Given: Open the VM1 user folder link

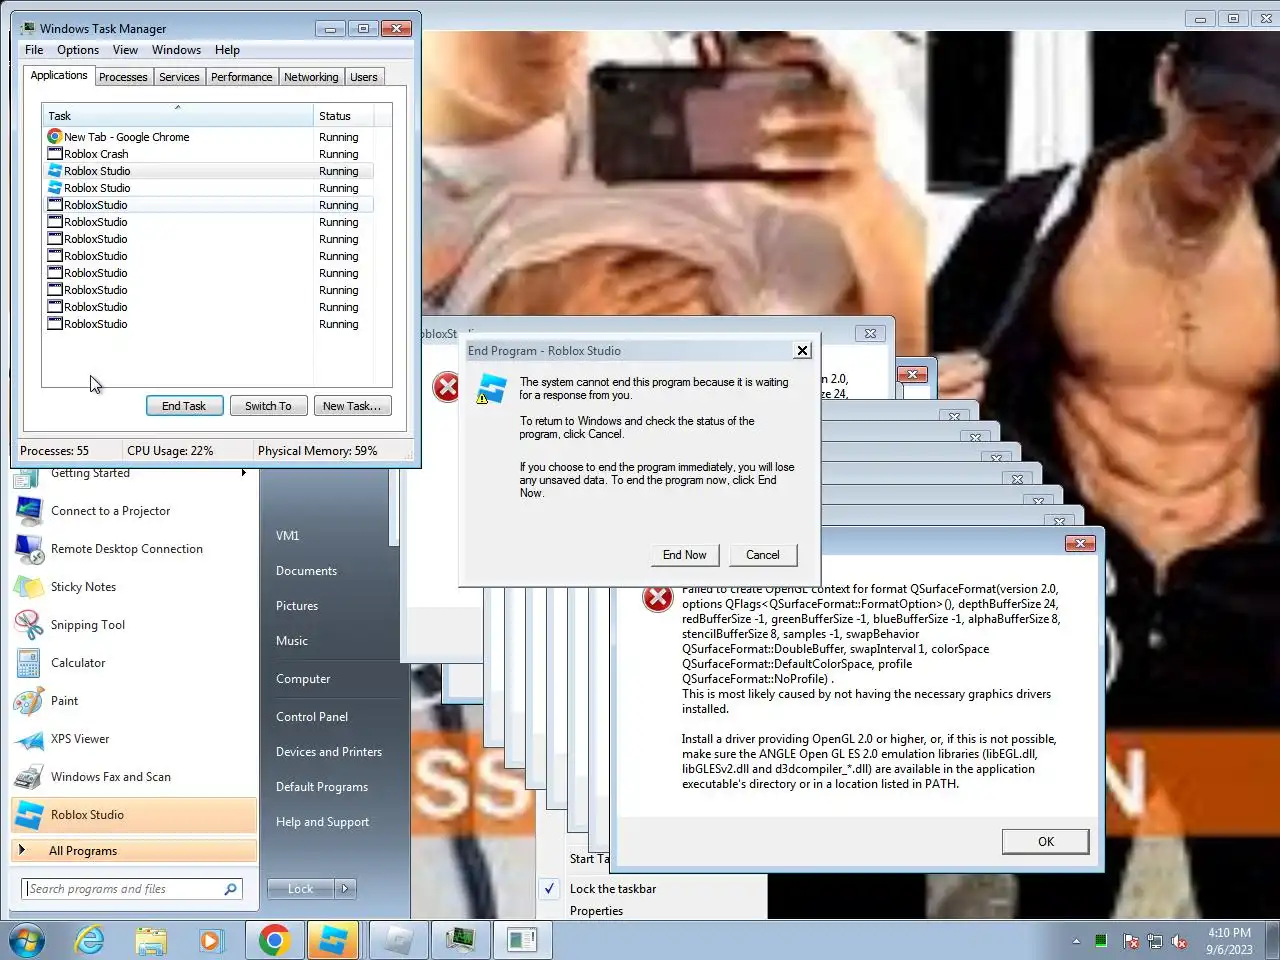Looking at the screenshot, I should (x=288, y=536).
